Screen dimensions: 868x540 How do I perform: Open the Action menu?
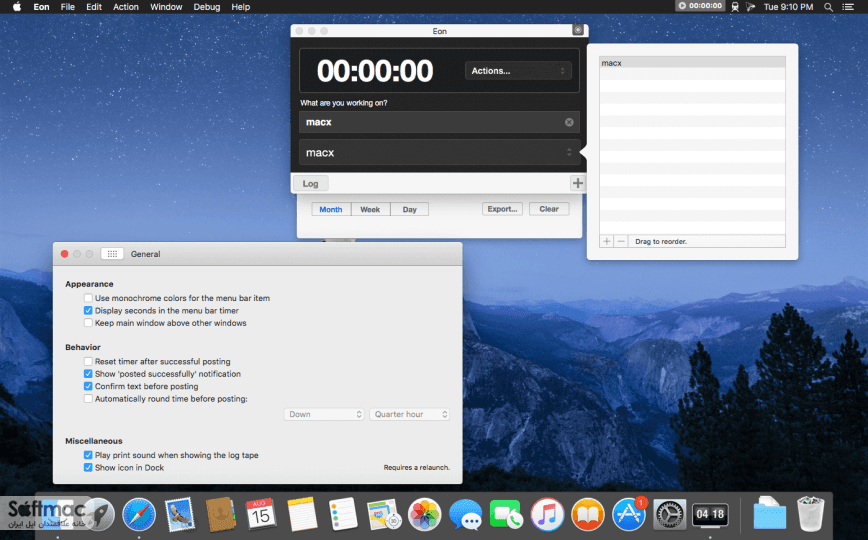(126, 7)
